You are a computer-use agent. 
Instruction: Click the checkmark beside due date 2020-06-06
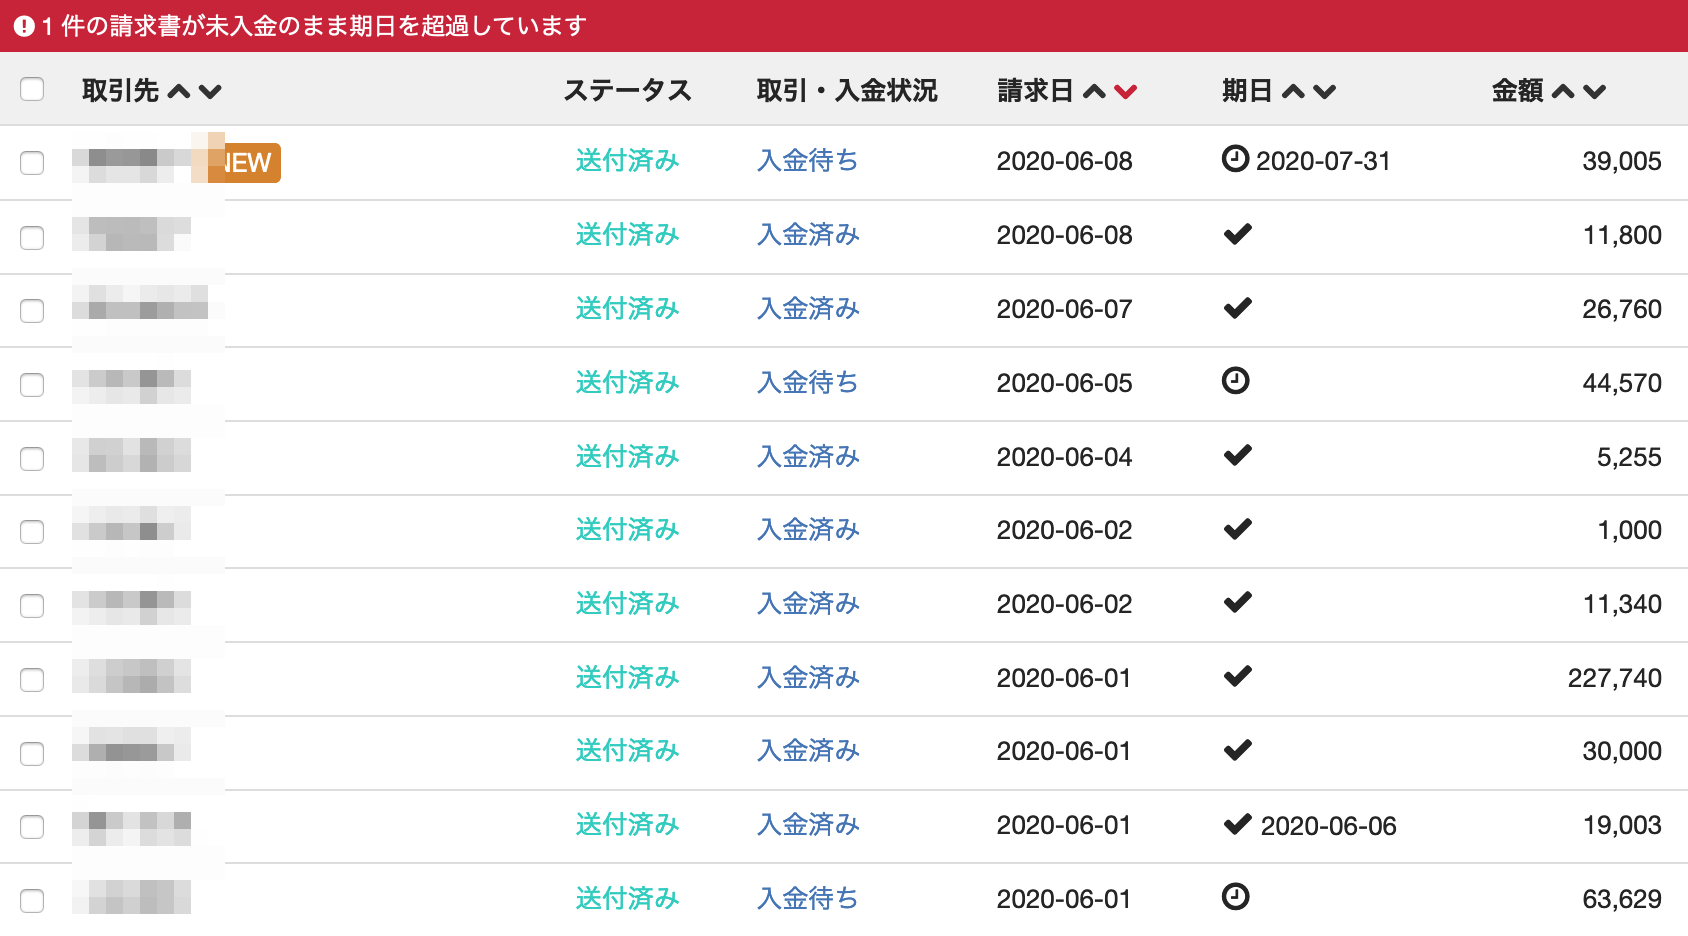point(1237,824)
